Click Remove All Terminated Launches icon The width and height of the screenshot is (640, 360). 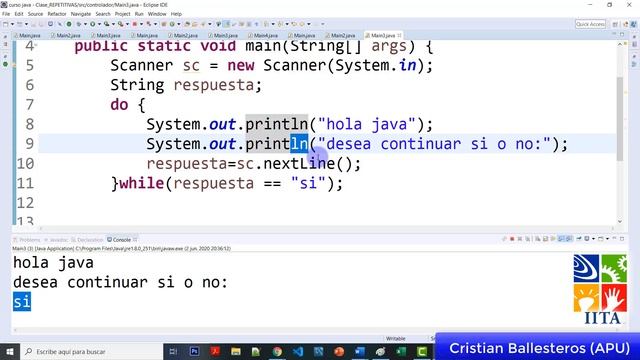(528, 239)
